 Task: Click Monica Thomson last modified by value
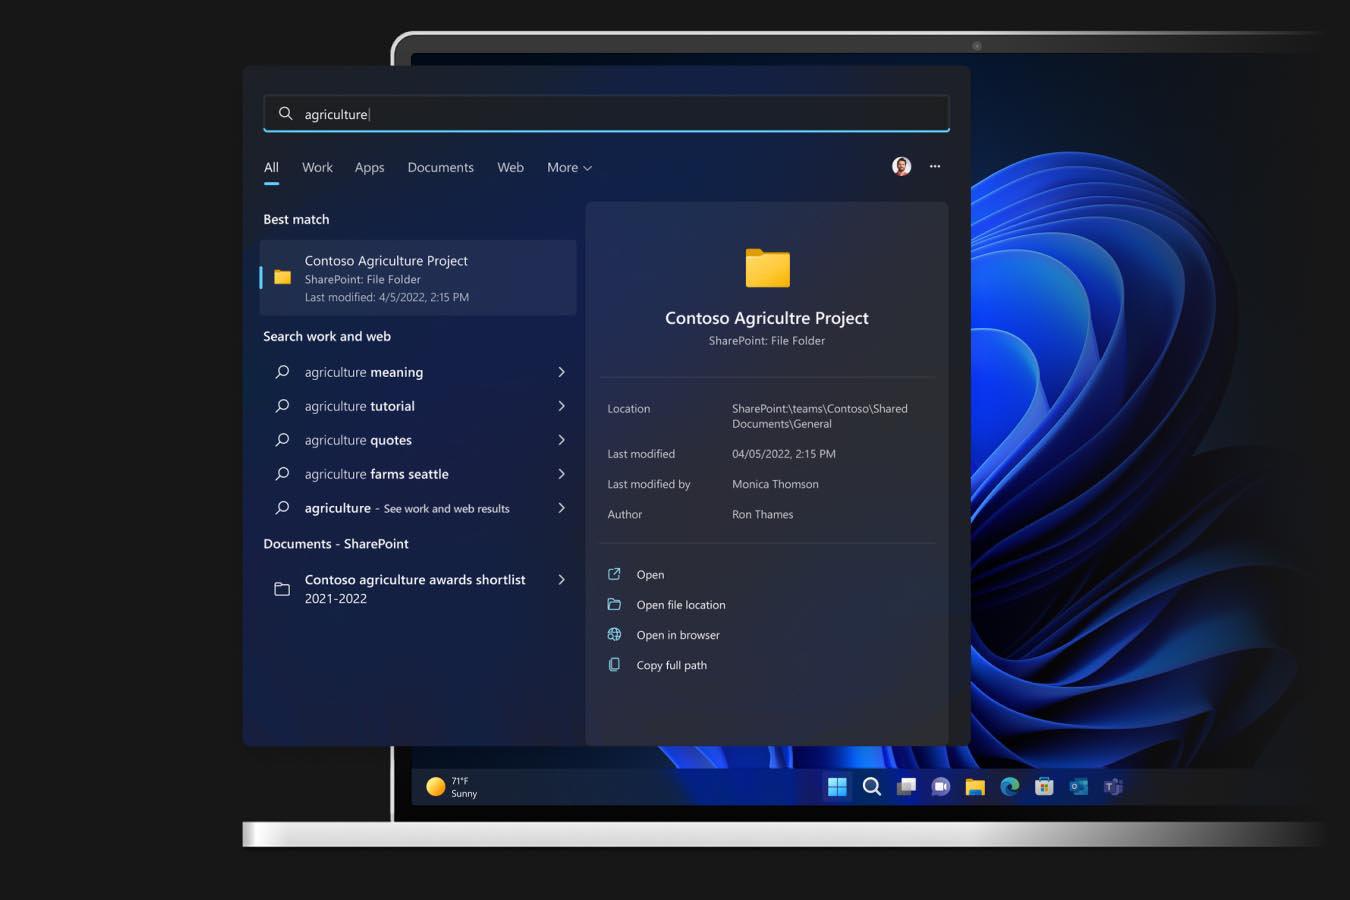(x=775, y=484)
